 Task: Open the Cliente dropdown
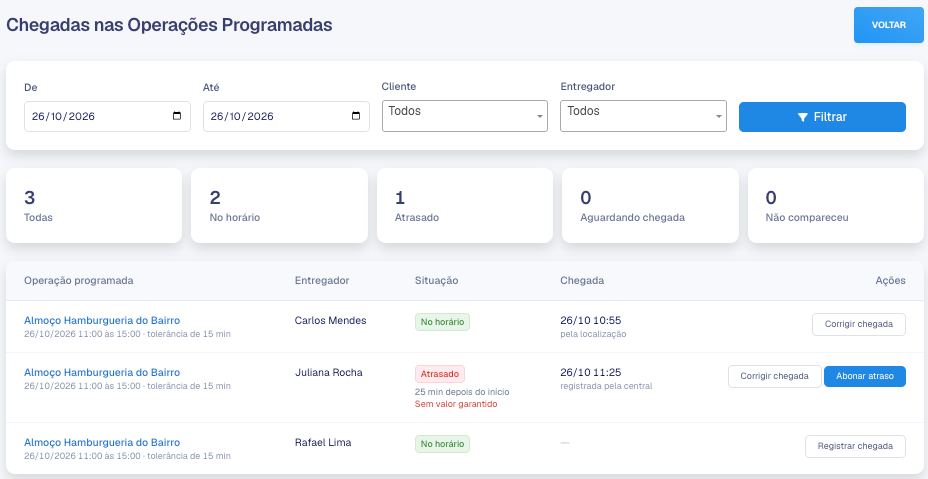(x=465, y=115)
